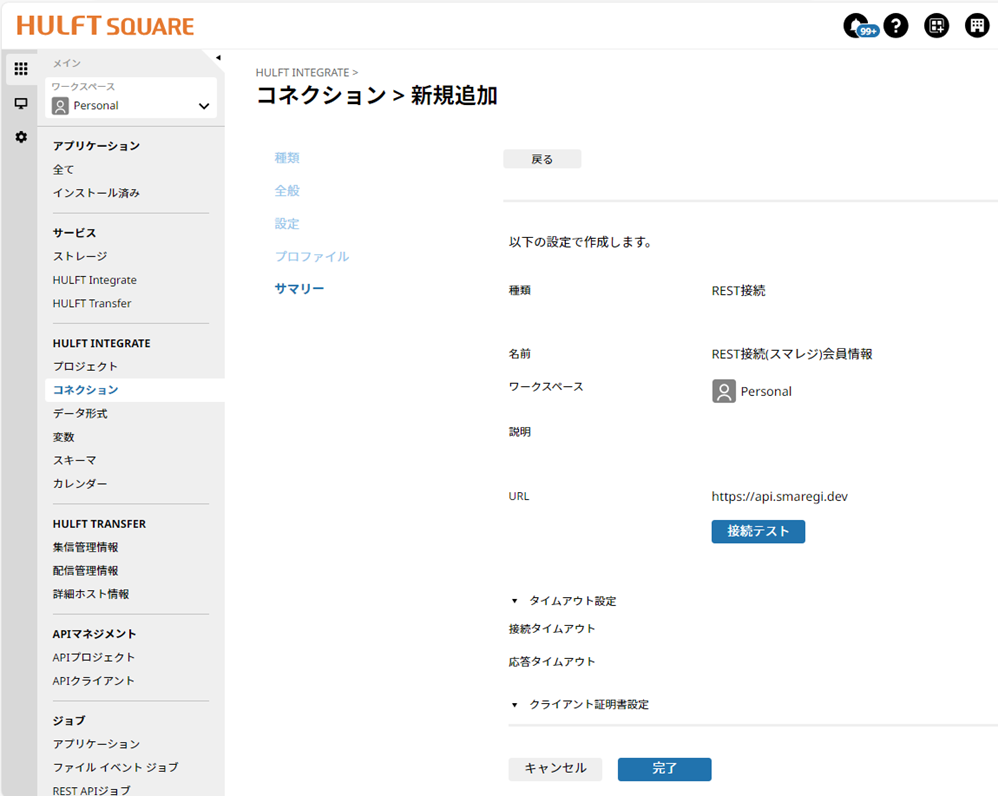Open the building organization icon in header
This screenshot has width=1007, height=796.
[x=977, y=26]
